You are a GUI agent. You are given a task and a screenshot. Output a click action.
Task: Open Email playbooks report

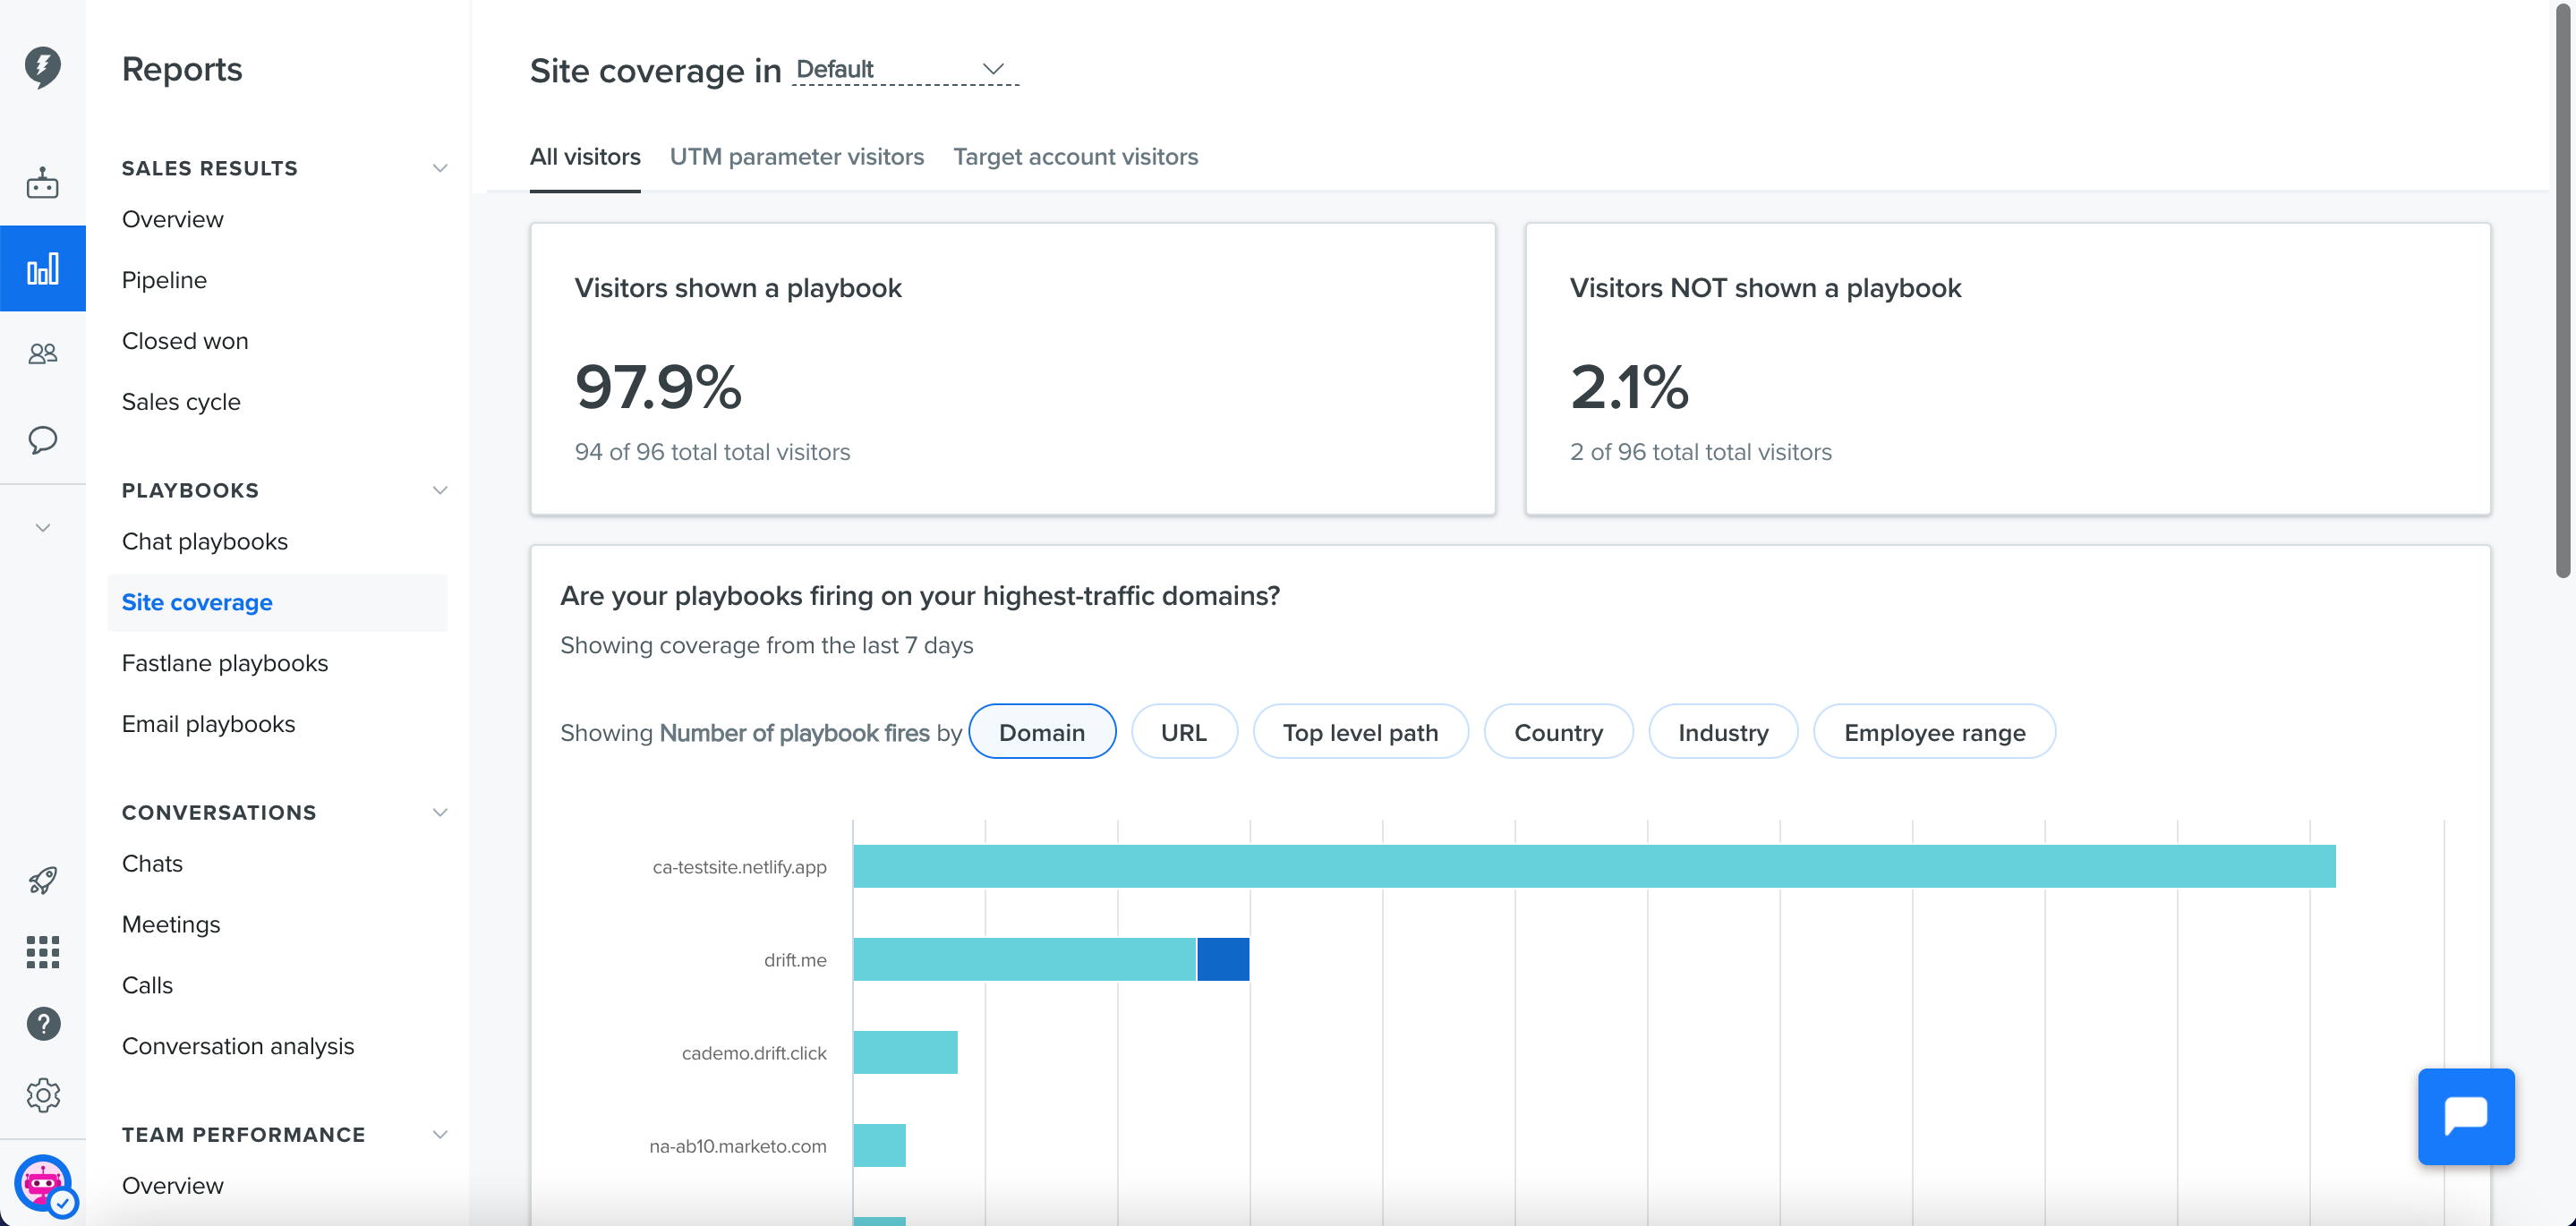click(x=208, y=724)
